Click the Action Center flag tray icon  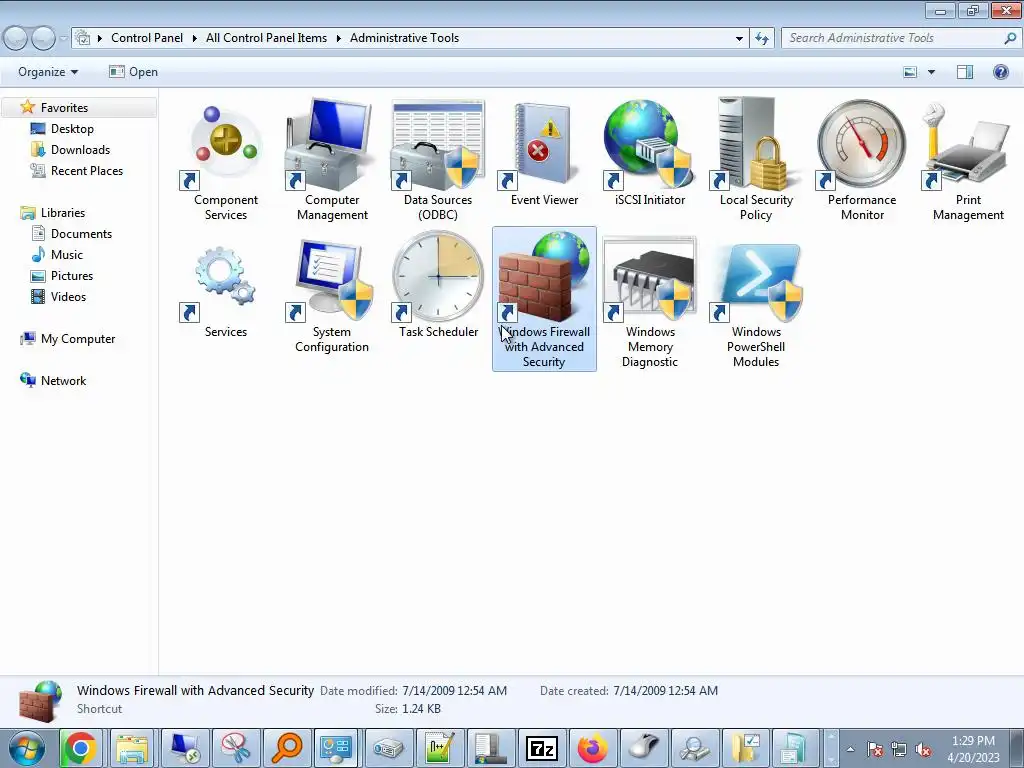[x=875, y=750]
